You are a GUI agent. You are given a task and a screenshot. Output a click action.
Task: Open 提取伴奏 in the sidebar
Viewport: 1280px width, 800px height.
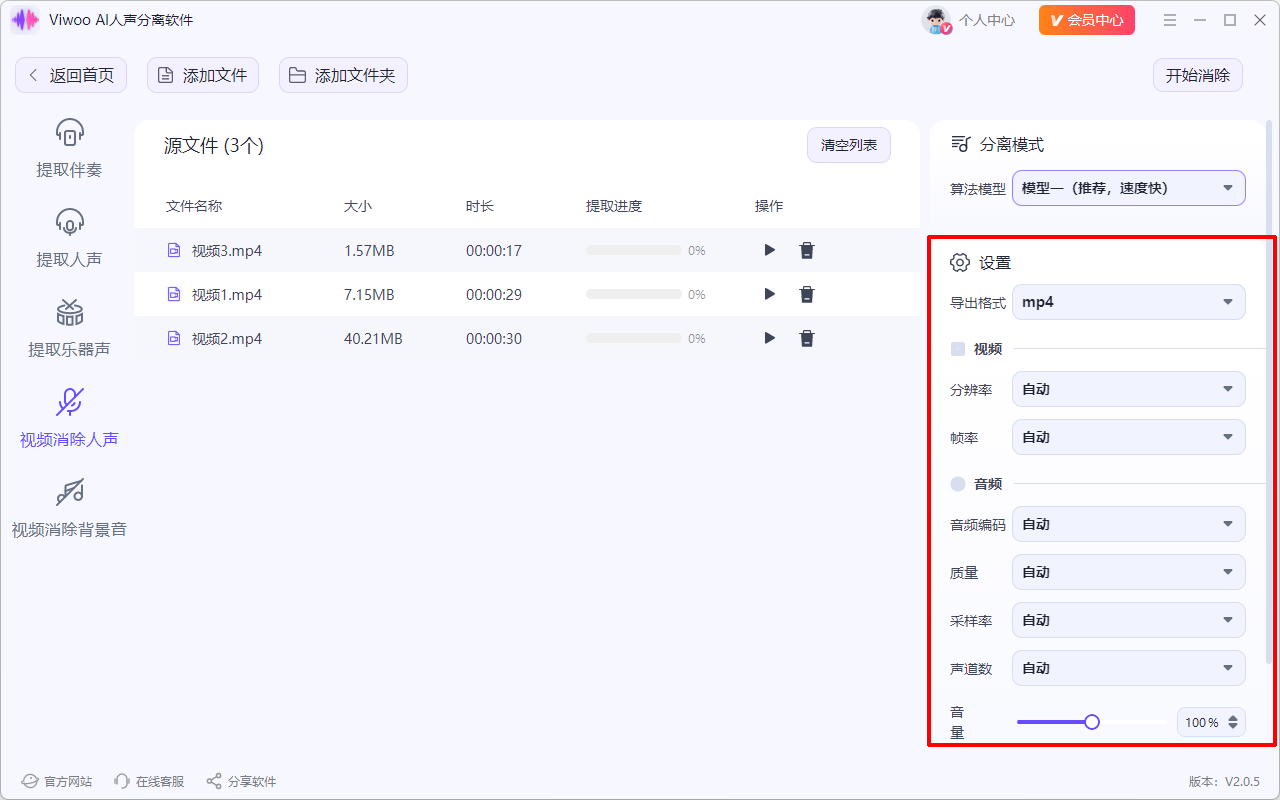(69, 148)
